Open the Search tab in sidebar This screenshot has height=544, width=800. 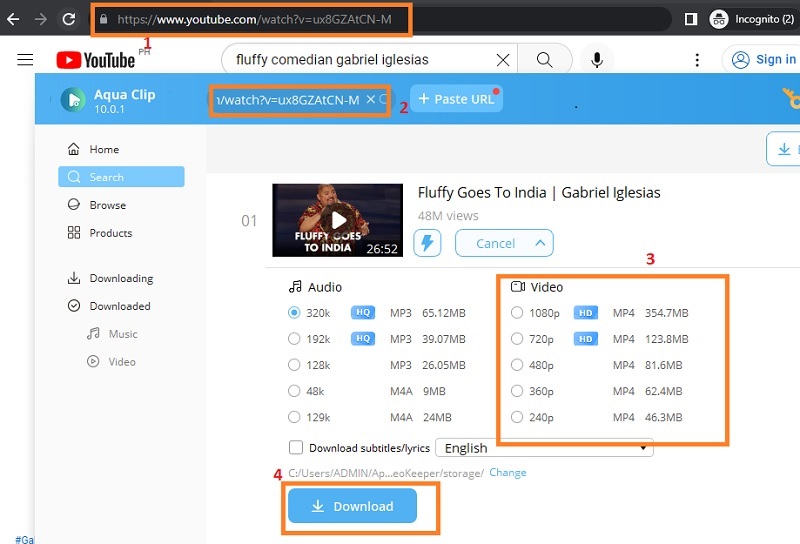coord(121,177)
